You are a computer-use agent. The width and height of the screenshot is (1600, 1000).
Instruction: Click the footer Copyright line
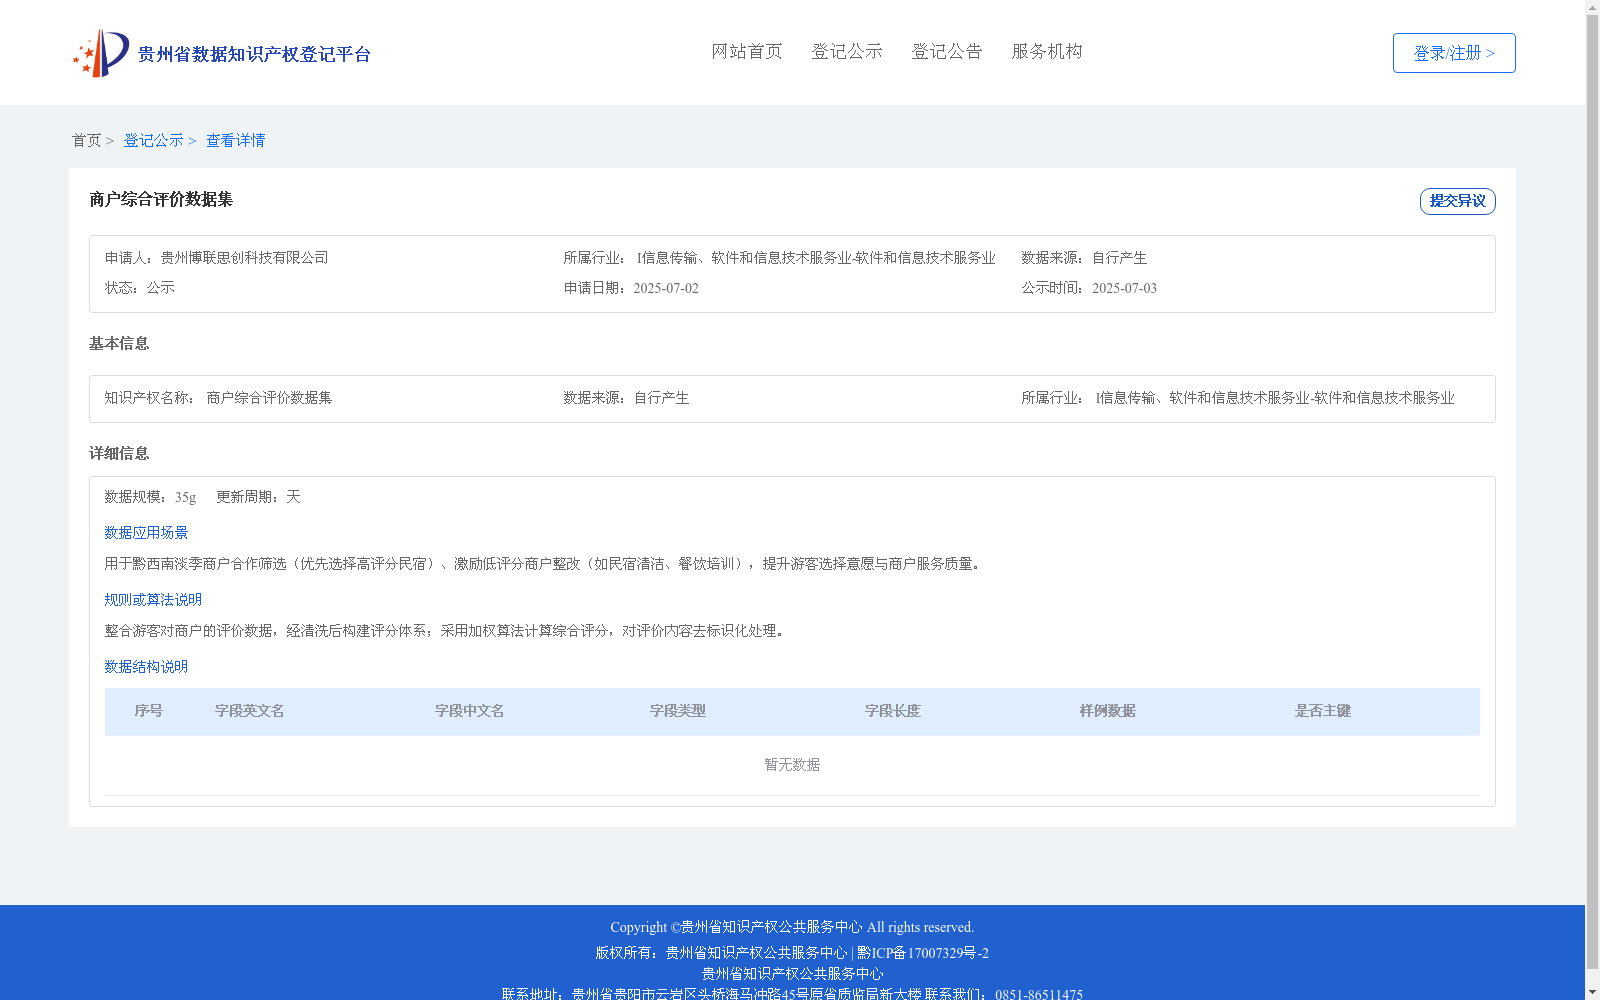click(792, 927)
